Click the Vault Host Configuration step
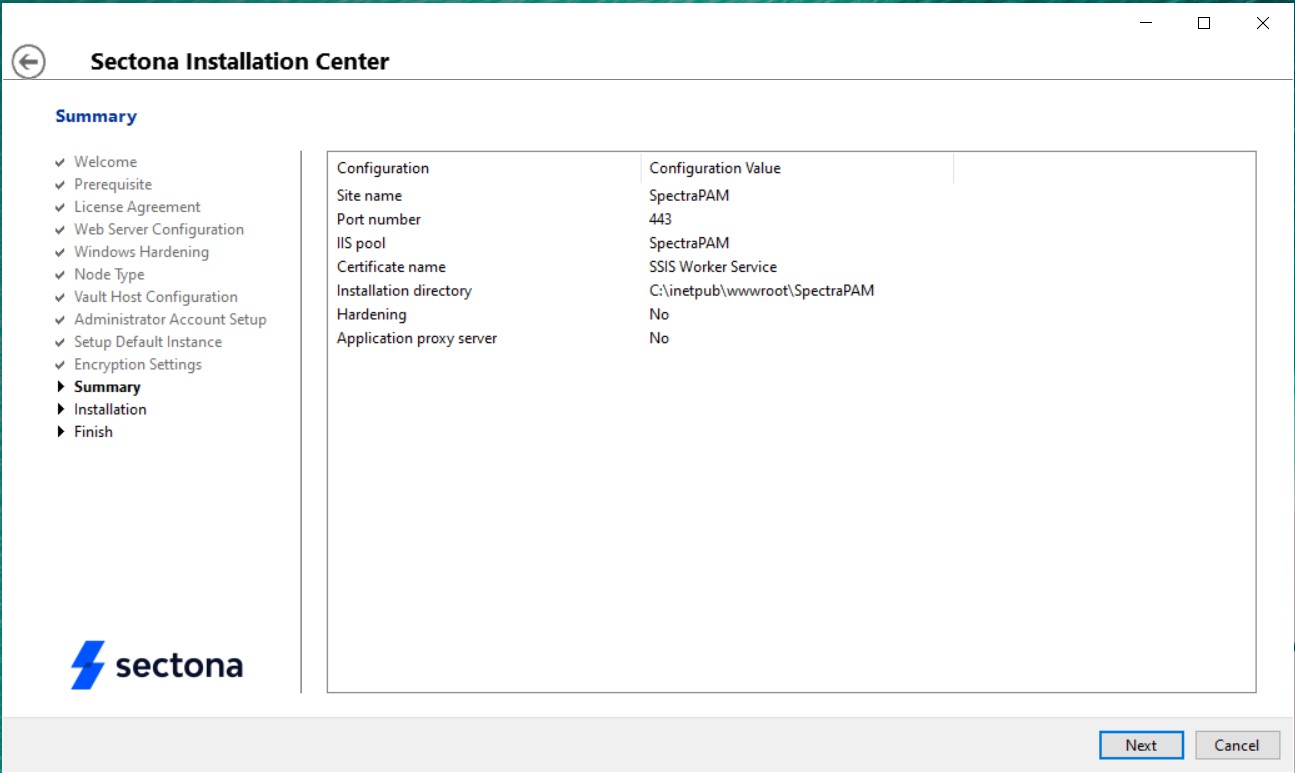1295x773 pixels. point(155,297)
